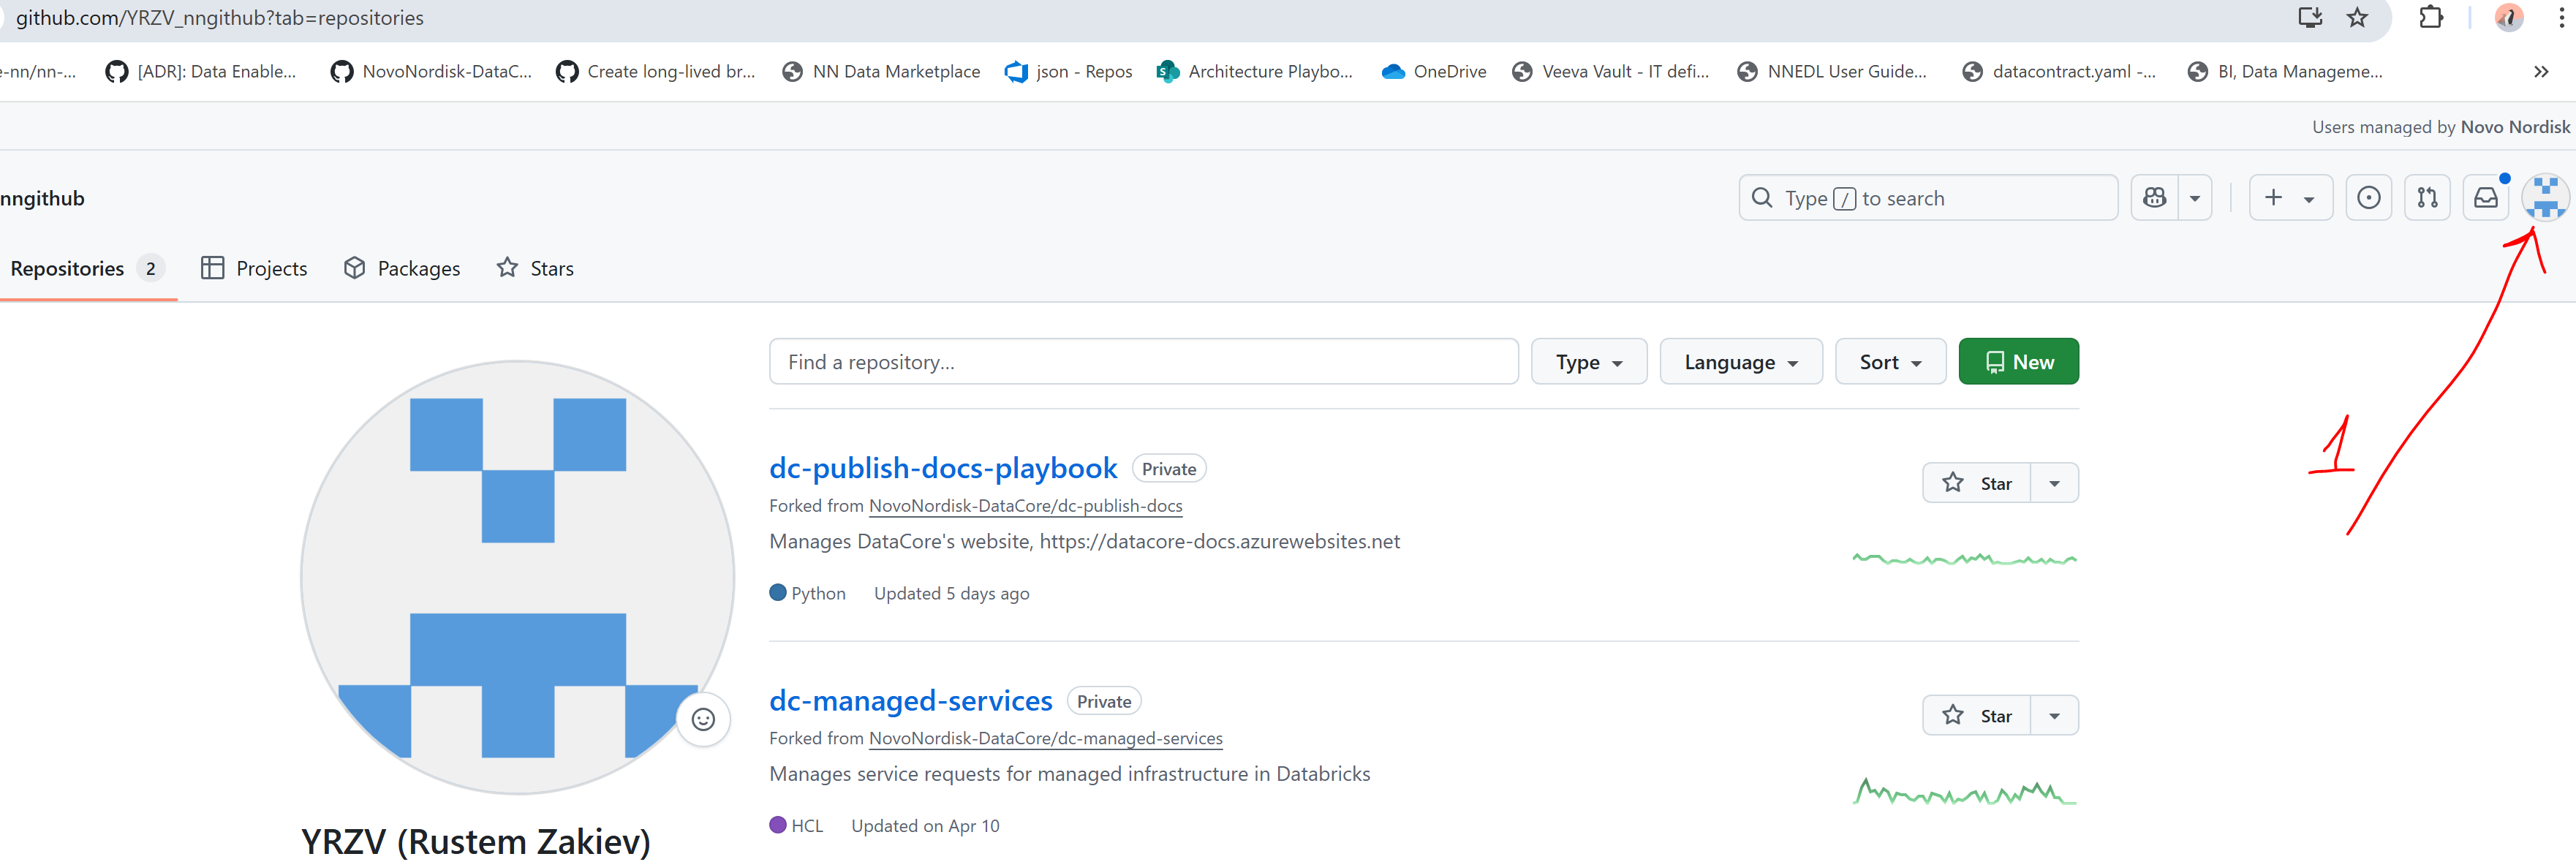The width and height of the screenshot is (2576, 862).
Task: Star the dc-managed-services repository
Action: click(x=1977, y=716)
